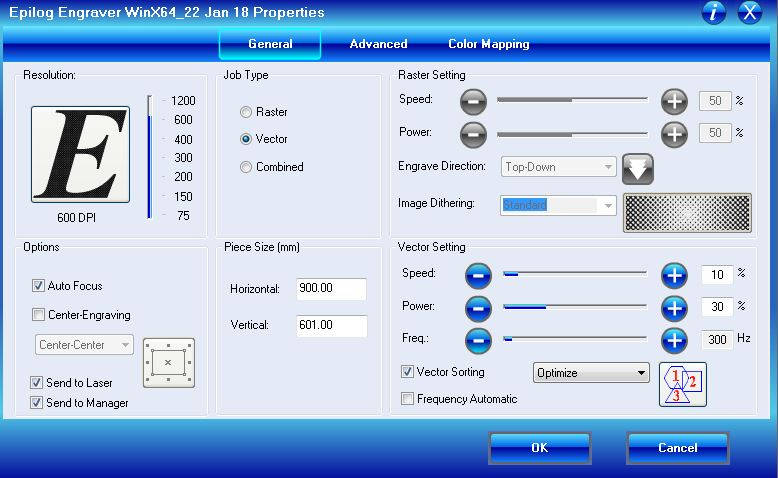This screenshot has height=478, width=778.
Task: Select the Raster job type
Action: 246,112
